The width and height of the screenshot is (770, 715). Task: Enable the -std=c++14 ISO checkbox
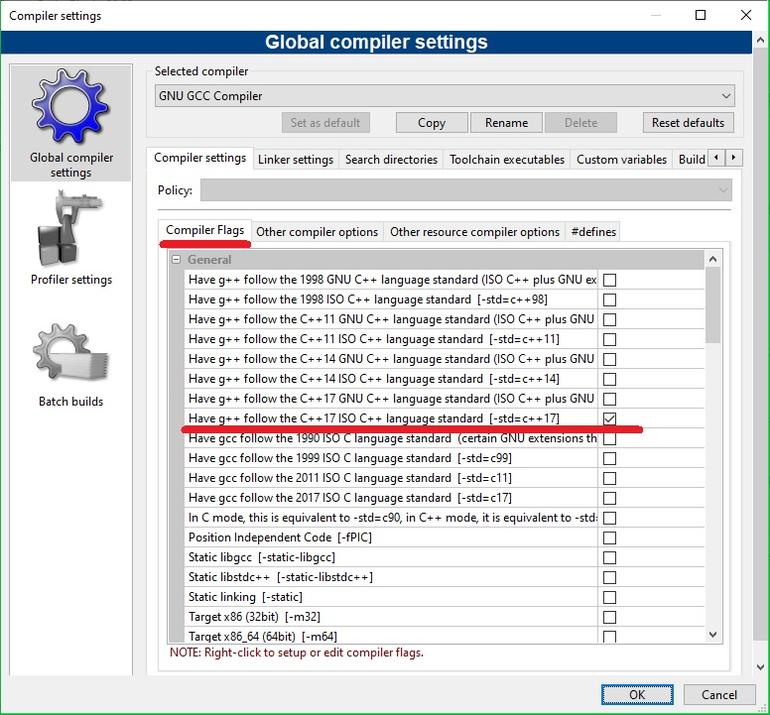tap(609, 379)
